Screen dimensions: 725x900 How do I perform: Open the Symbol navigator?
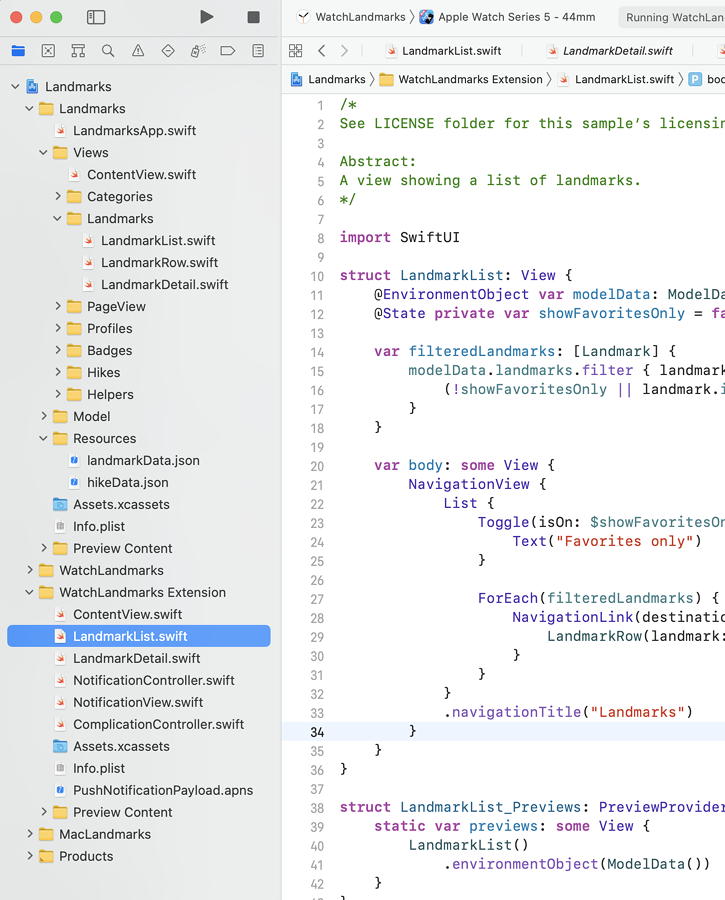point(78,51)
